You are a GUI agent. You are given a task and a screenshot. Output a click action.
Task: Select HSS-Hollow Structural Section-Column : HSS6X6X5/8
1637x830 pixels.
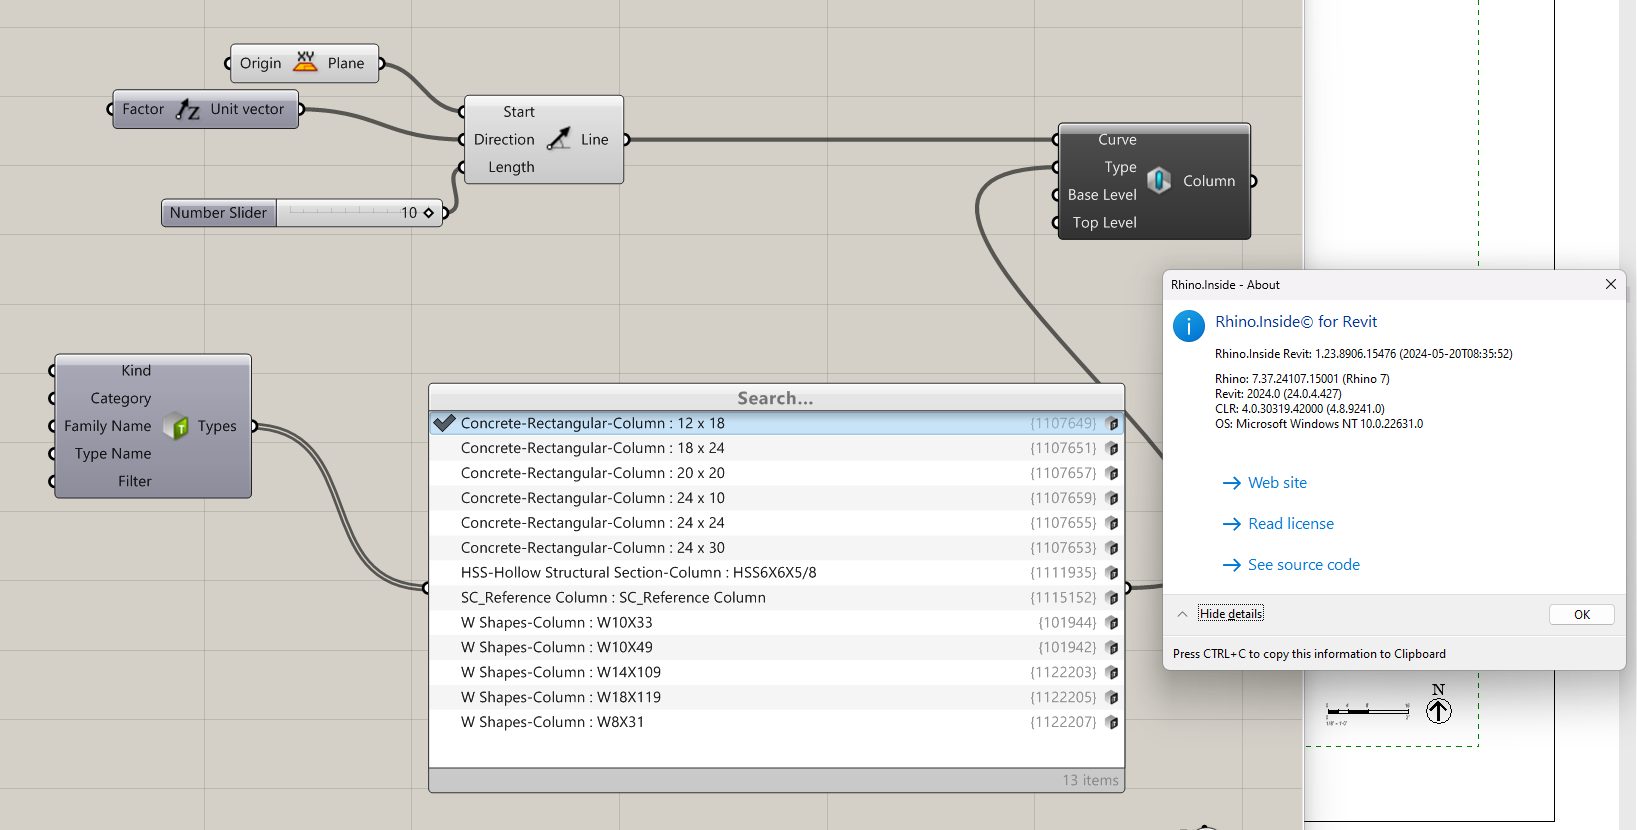pos(776,573)
